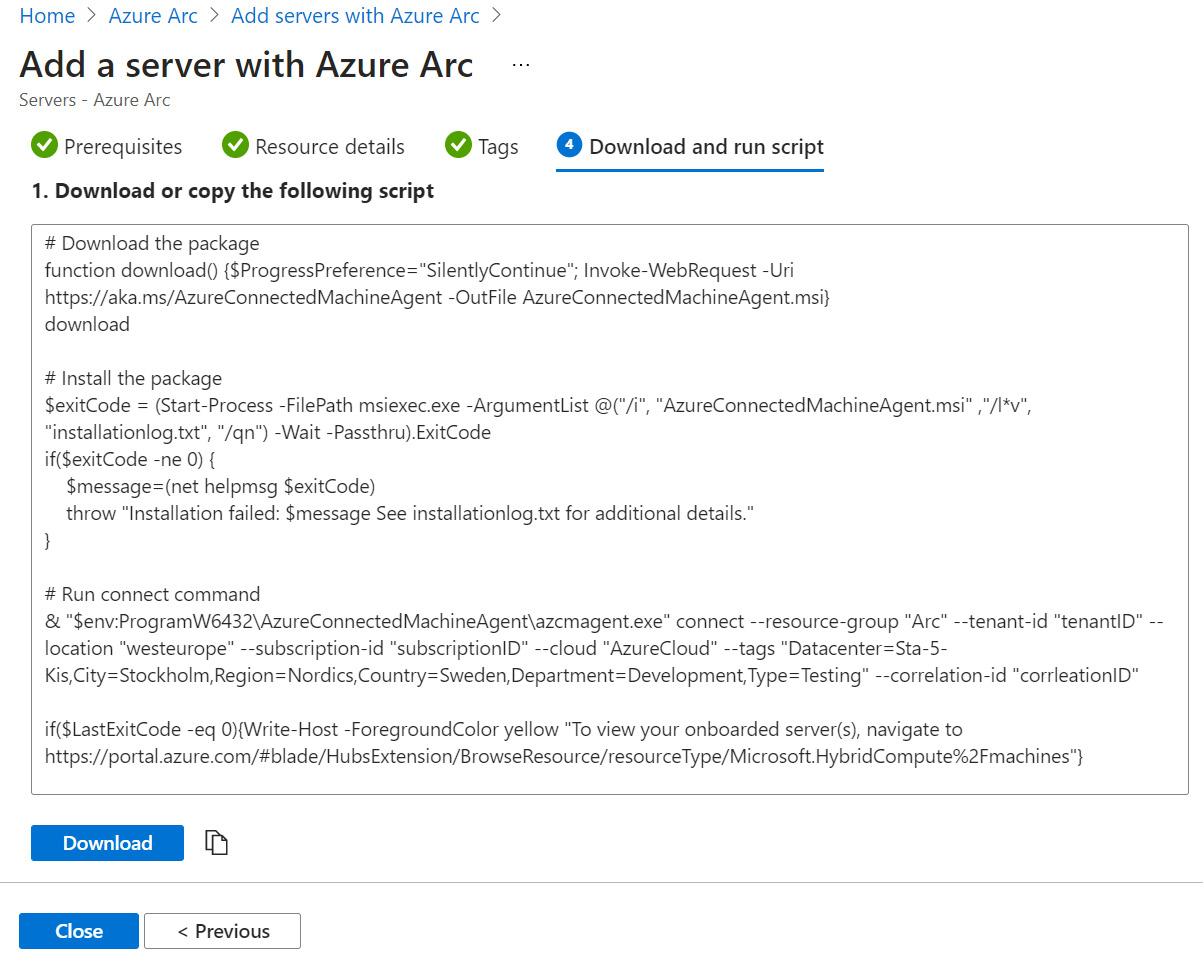Click the standalone 'download' call line in script
1203x968 pixels.
click(87, 324)
